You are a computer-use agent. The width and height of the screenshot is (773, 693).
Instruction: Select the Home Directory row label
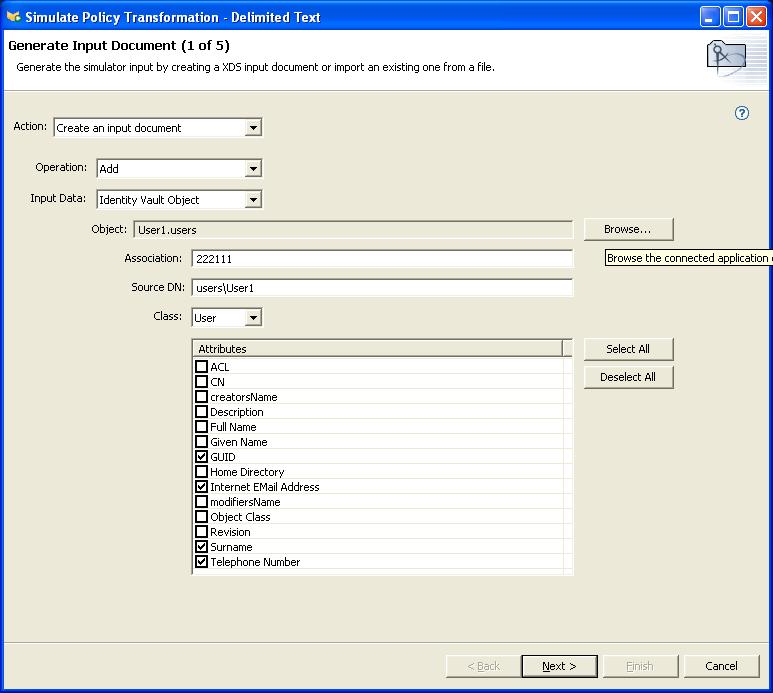click(x=247, y=472)
